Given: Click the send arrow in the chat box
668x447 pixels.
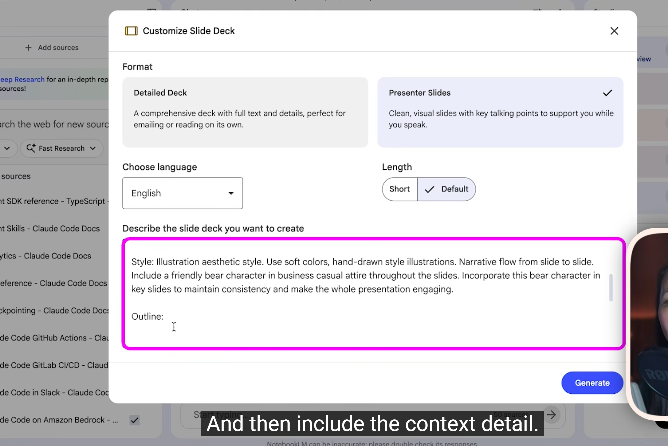Looking at the screenshot, I should (551, 415).
